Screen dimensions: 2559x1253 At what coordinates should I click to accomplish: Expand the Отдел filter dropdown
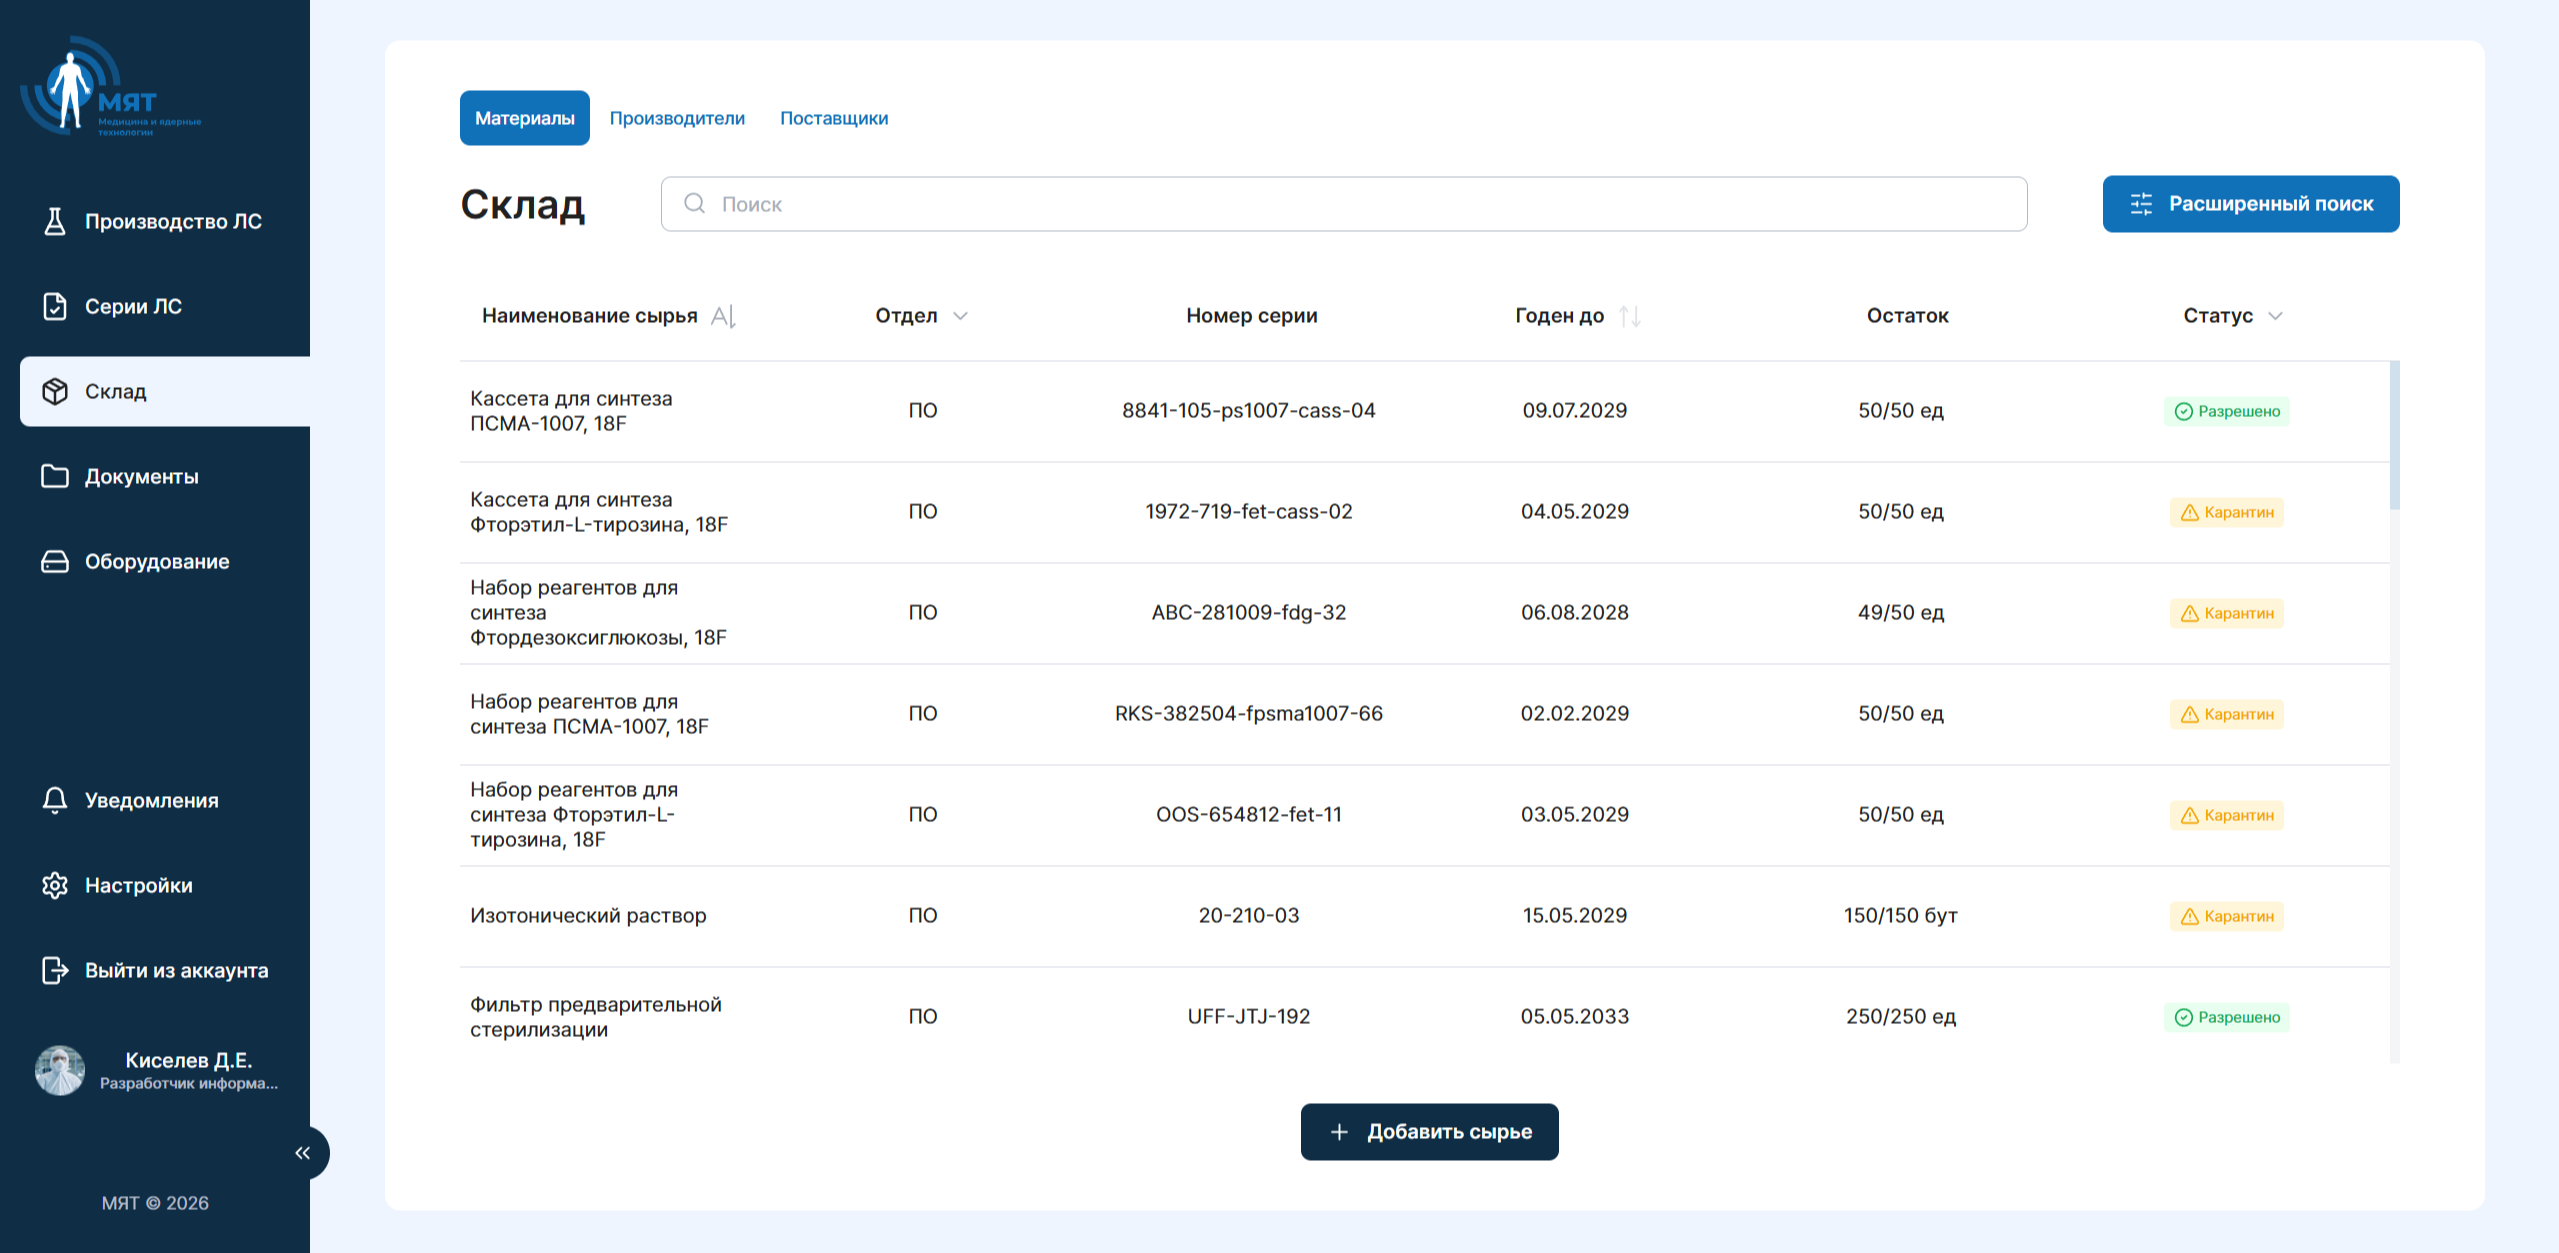click(x=960, y=316)
